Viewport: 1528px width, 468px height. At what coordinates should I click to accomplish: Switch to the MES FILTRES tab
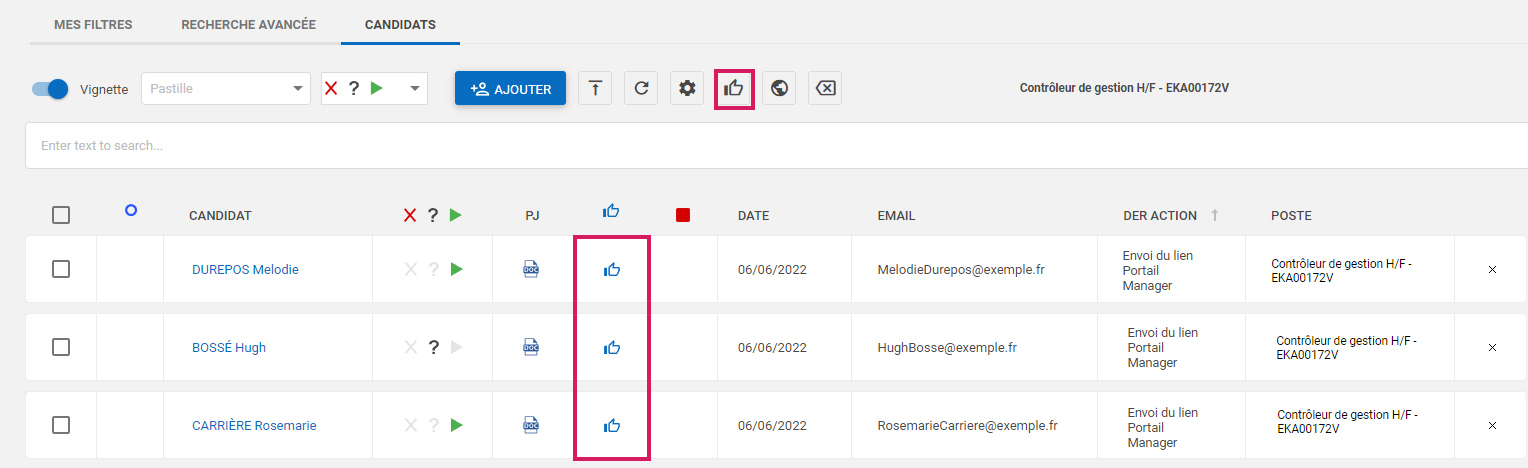tap(93, 24)
